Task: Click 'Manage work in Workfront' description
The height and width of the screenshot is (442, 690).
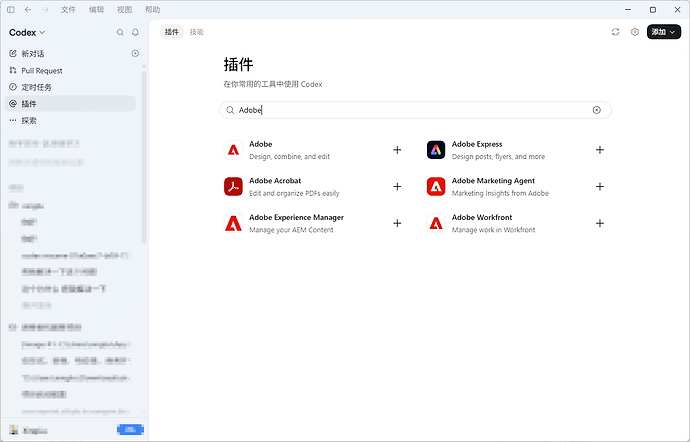Action: click(494, 230)
